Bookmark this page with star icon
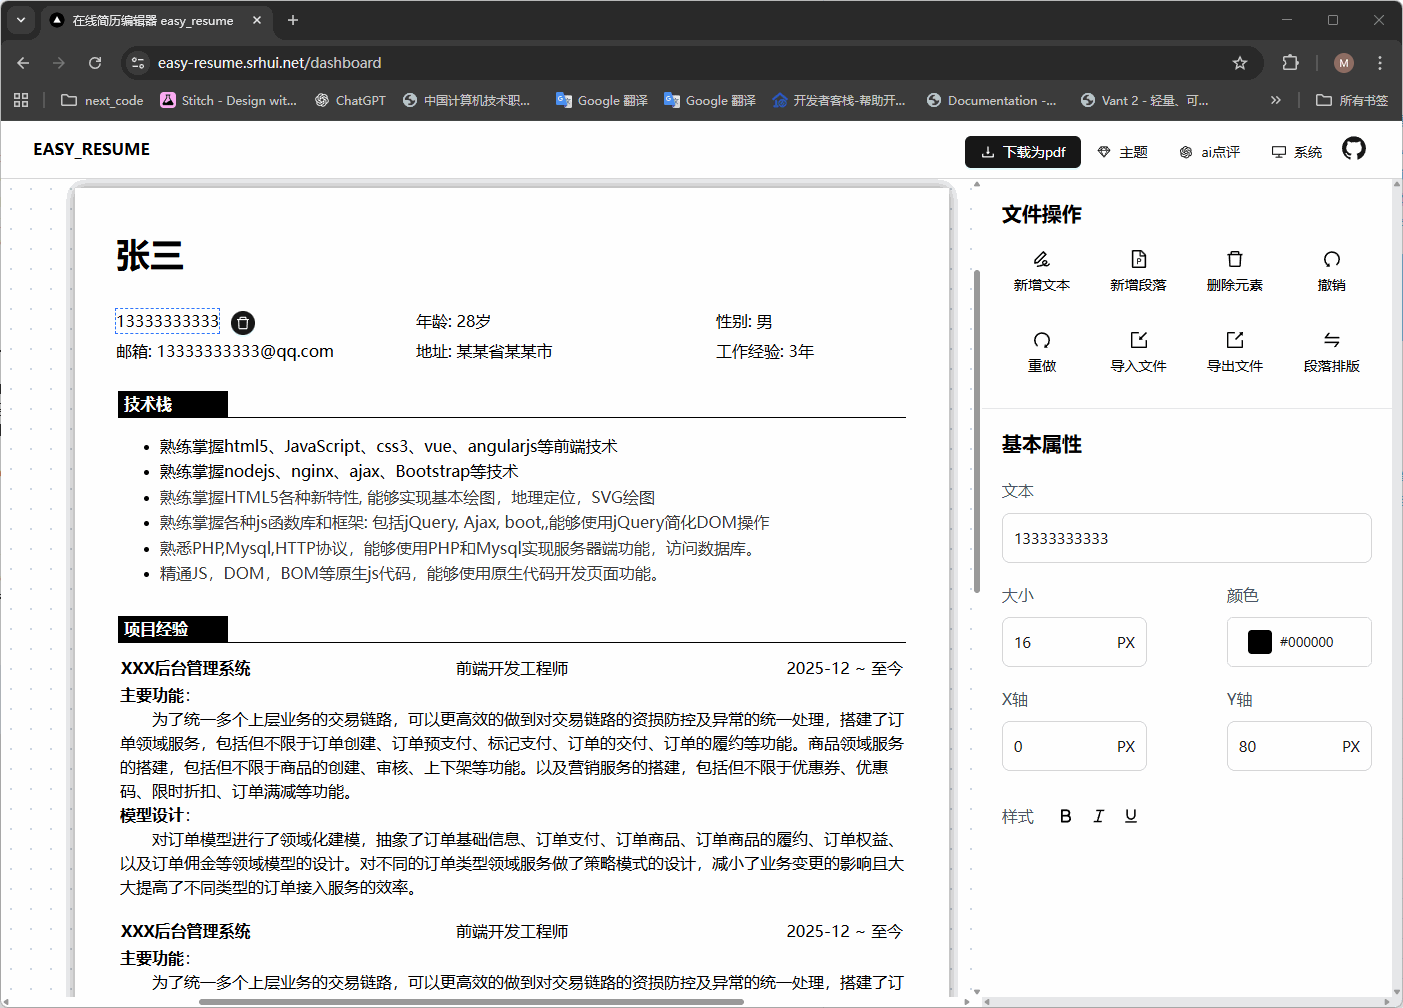 coord(1240,62)
